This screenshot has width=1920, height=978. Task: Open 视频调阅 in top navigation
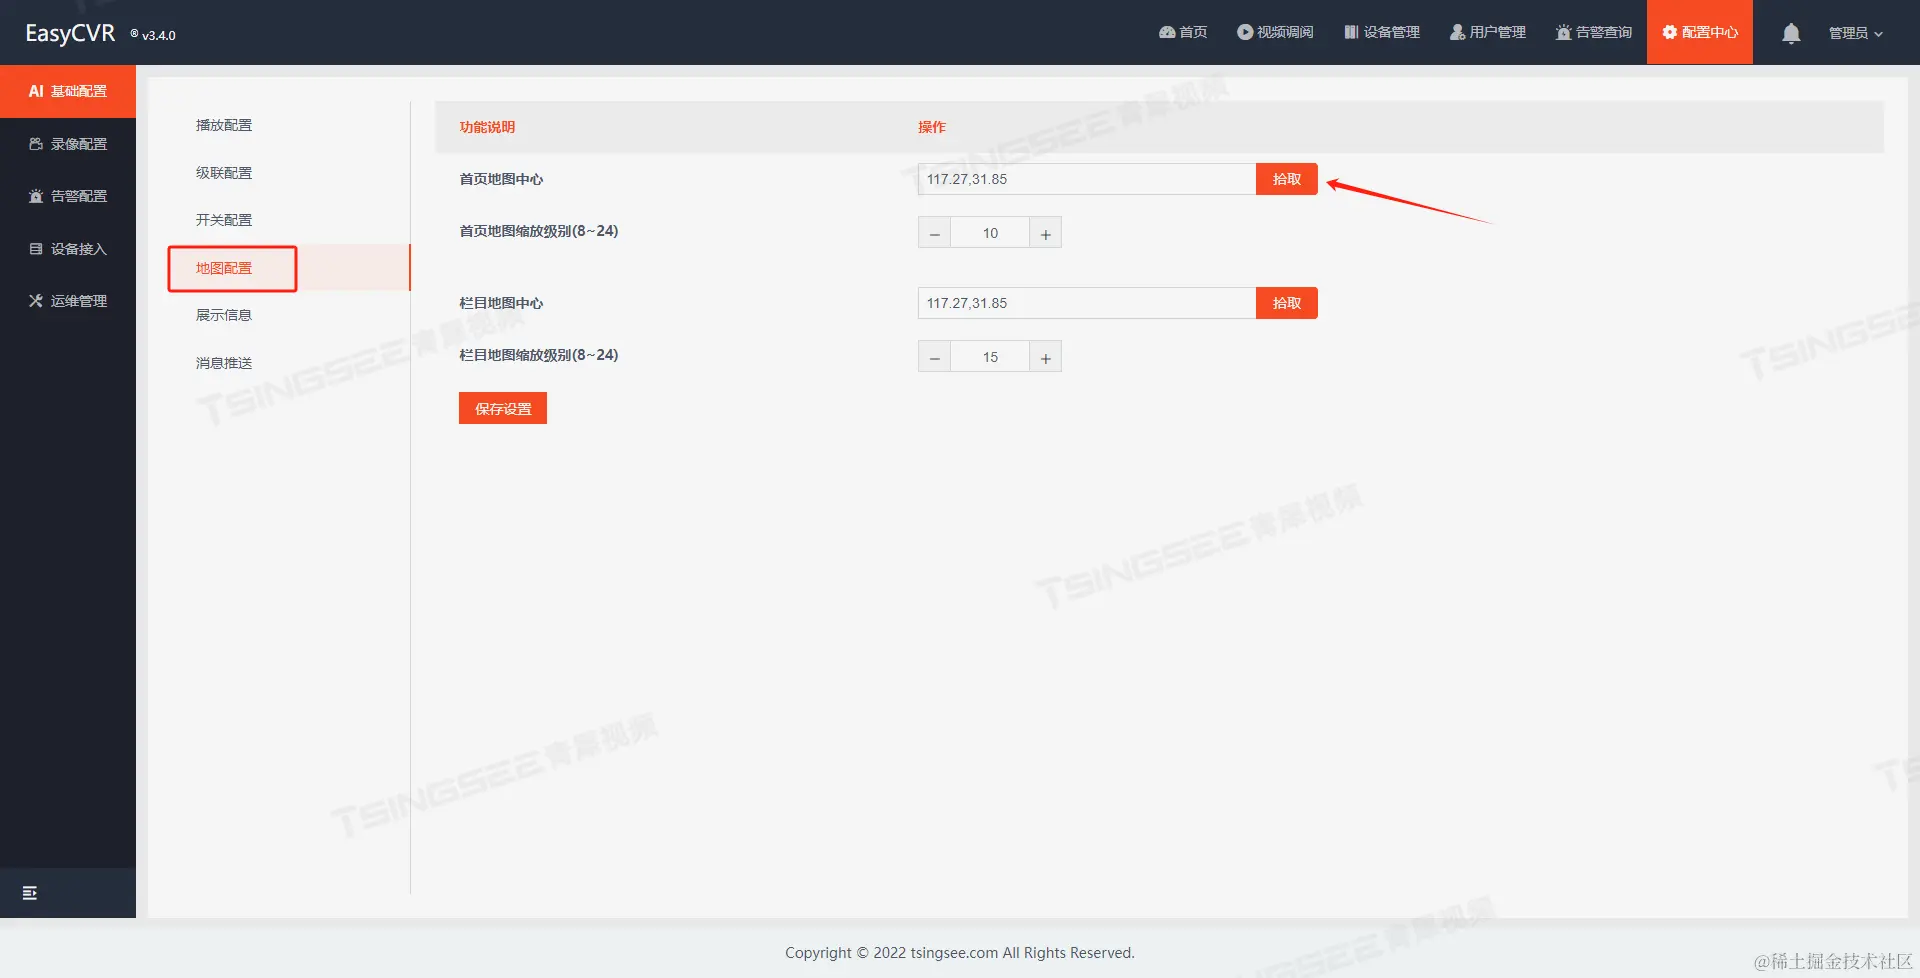pyautogui.click(x=1275, y=32)
